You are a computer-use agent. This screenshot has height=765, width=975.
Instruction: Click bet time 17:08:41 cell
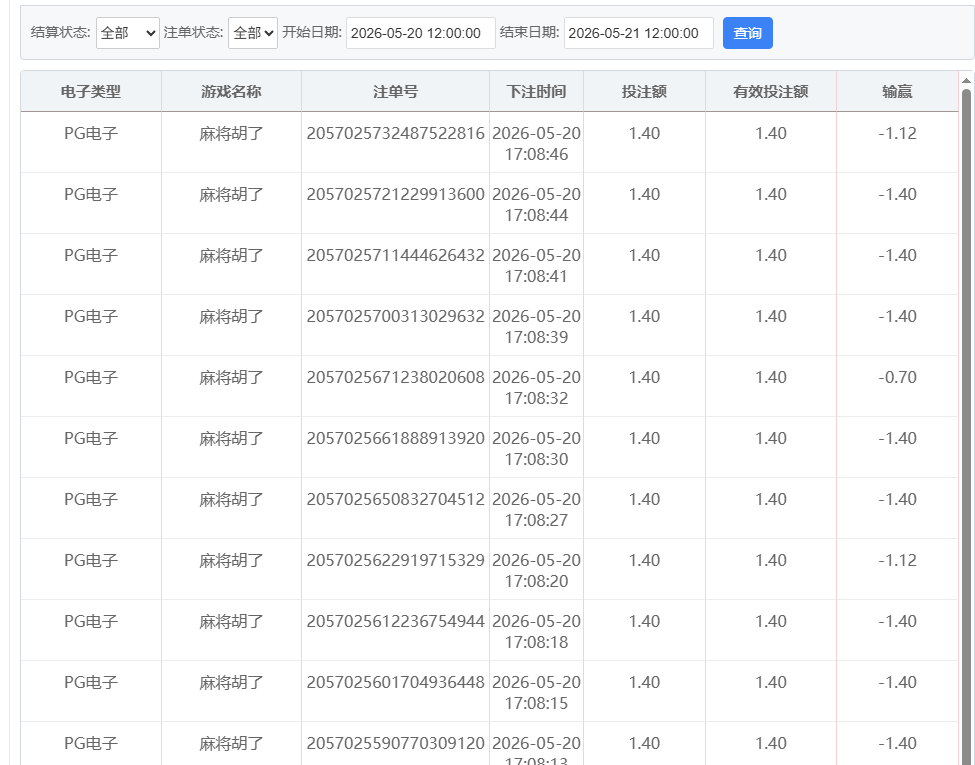[x=536, y=266]
